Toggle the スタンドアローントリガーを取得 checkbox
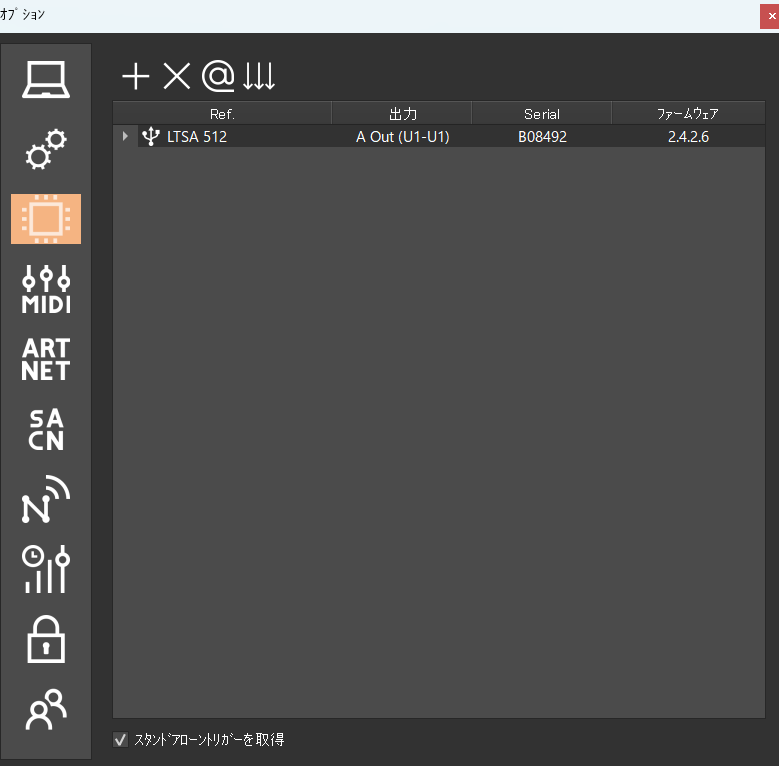Image resolution: width=779 pixels, height=766 pixels. [x=121, y=740]
